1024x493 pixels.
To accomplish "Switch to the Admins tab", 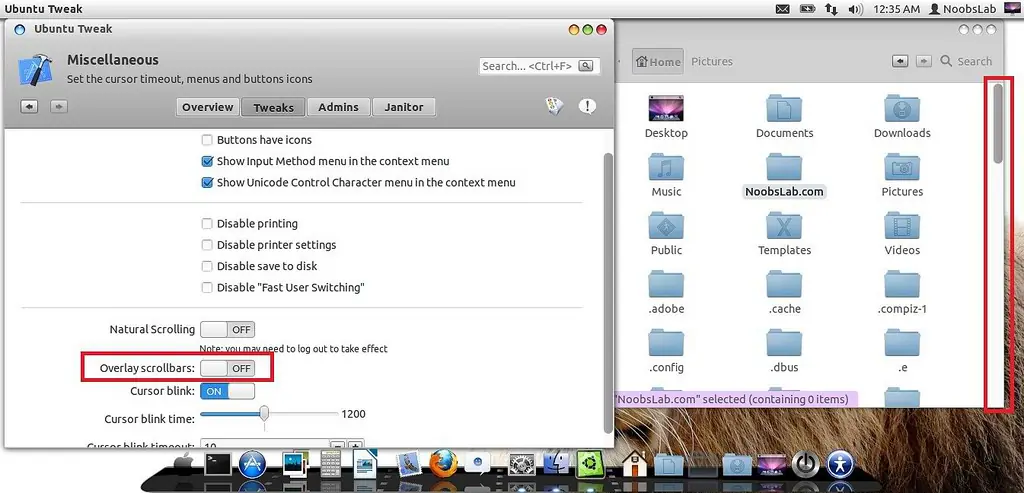I will tap(338, 107).
